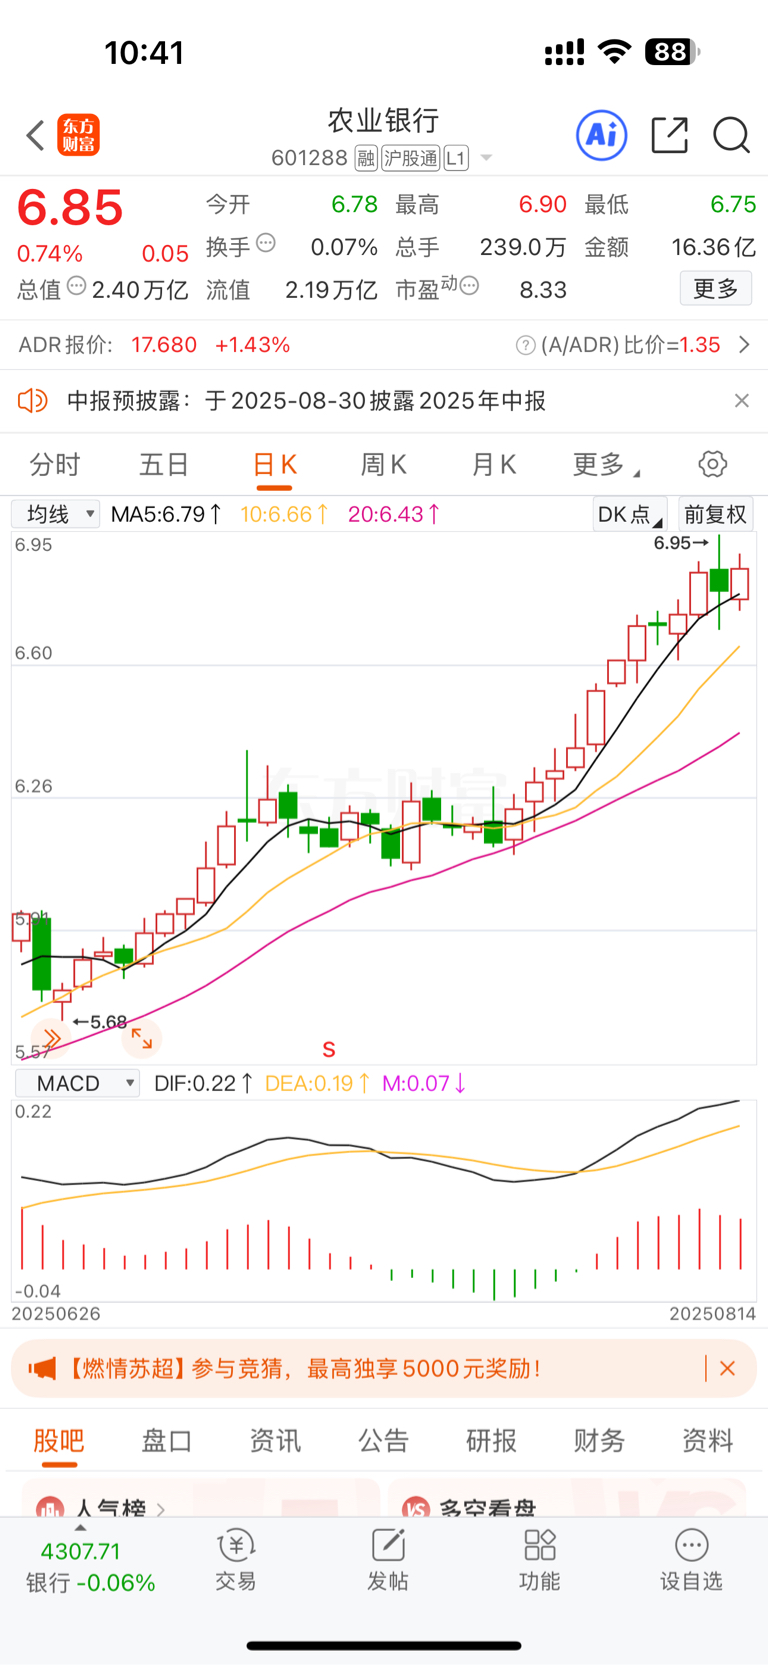Open the Ai assistant icon

602,135
